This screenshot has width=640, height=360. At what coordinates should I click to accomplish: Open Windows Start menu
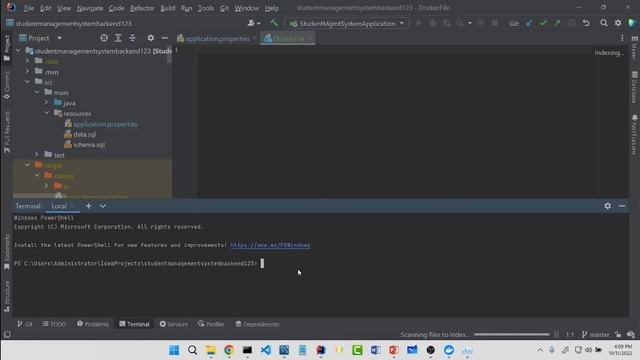pos(174,350)
